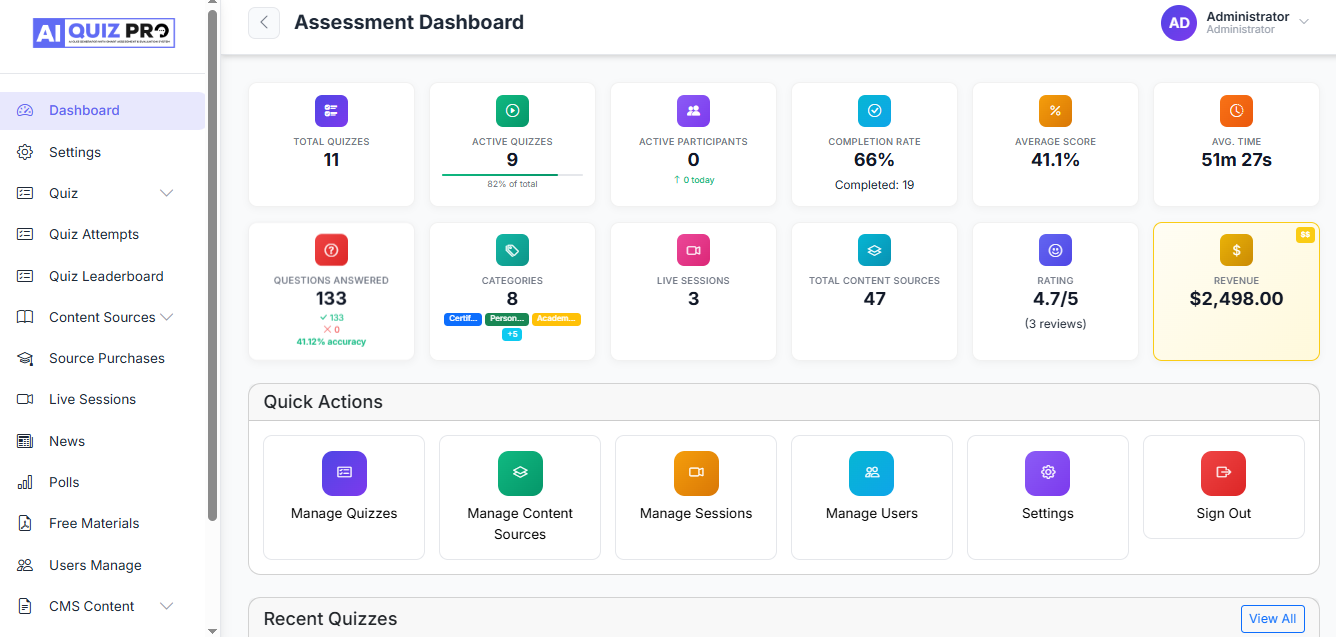Go to Quiz Leaderboard page
1336x637 pixels.
102,276
